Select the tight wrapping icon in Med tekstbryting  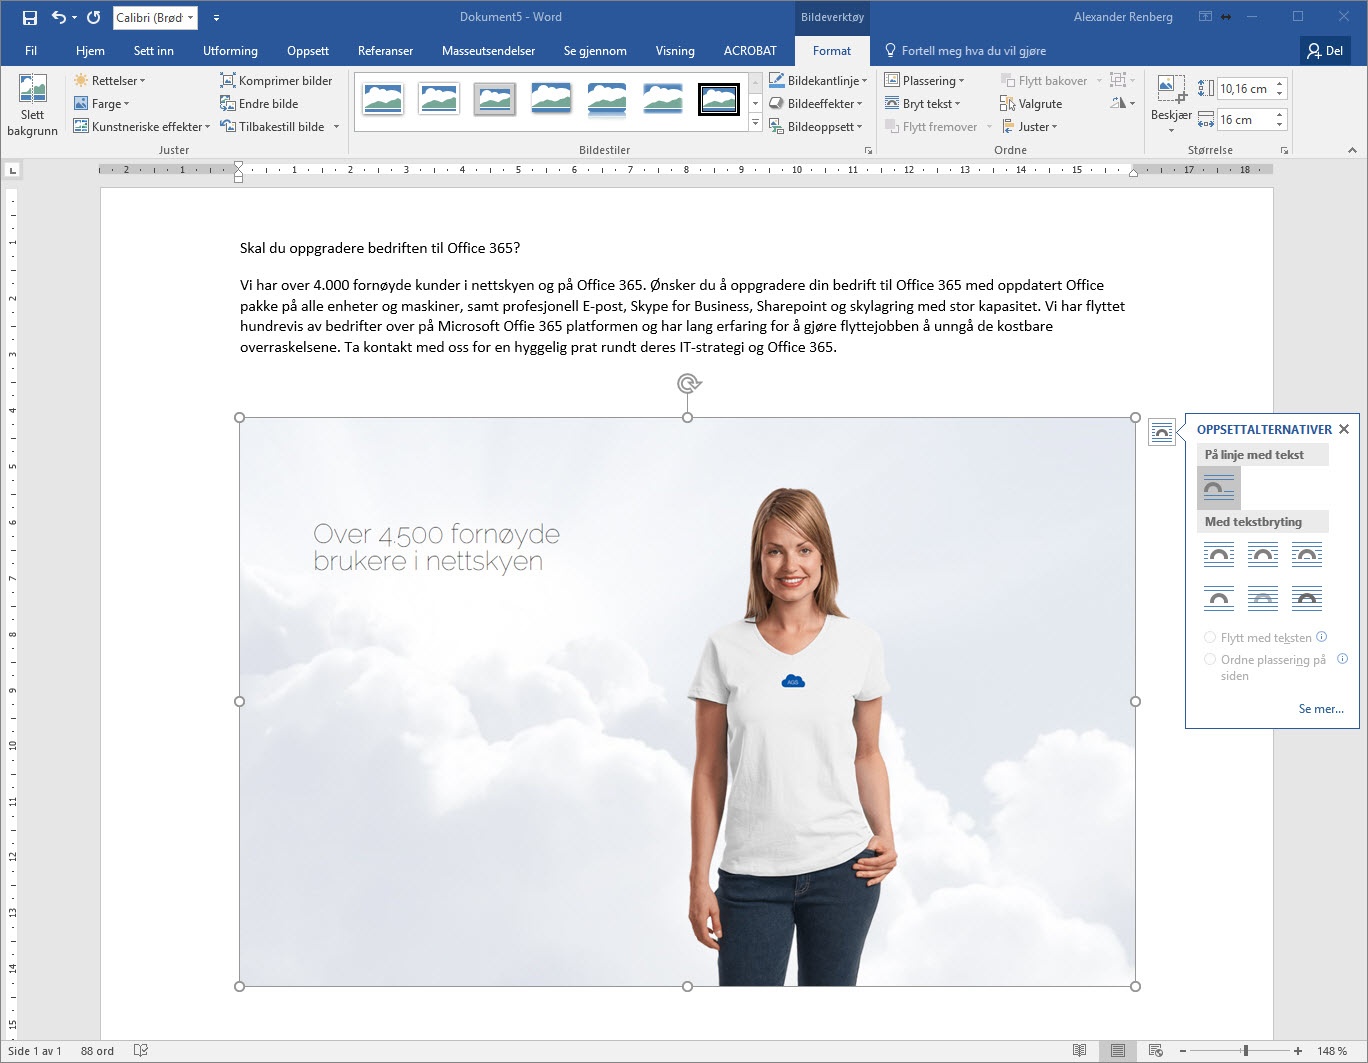tap(1263, 554)
